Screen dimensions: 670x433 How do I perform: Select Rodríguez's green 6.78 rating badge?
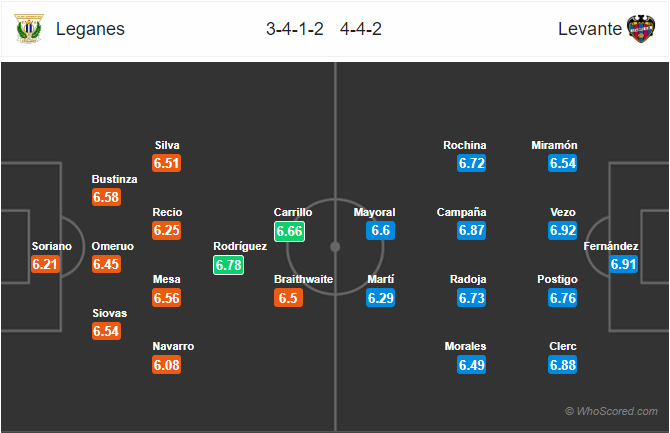click(x=228, y=264)
